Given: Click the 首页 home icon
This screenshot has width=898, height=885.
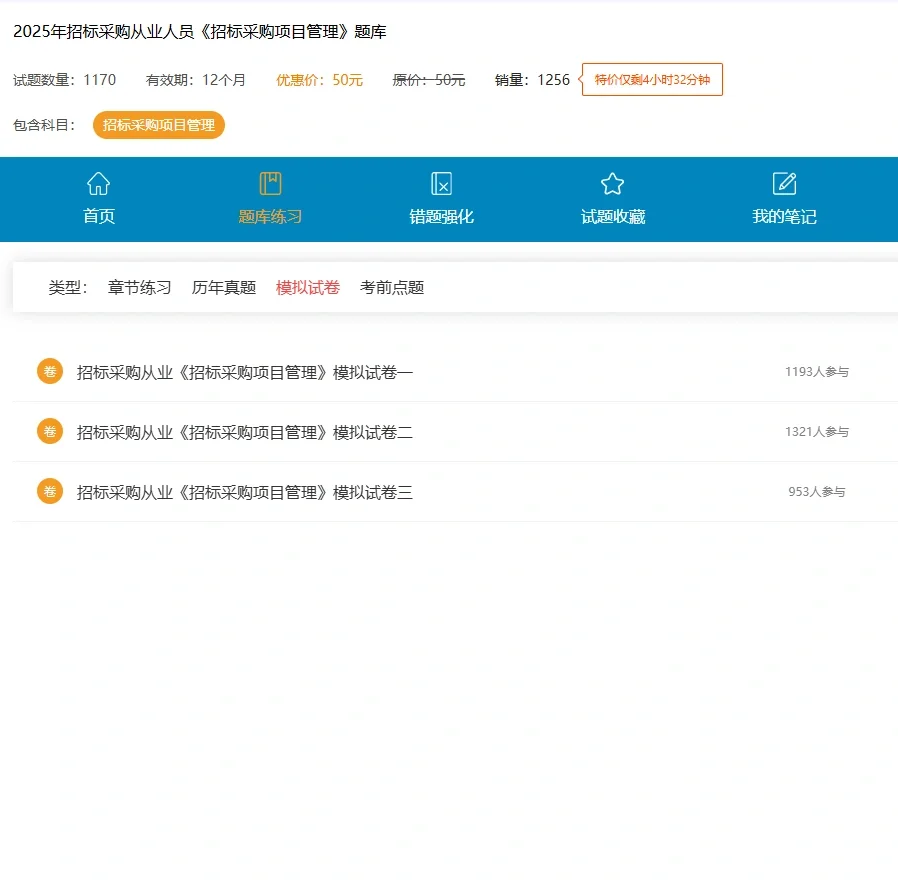Looking at the screenshot, I should click(98, 183).
